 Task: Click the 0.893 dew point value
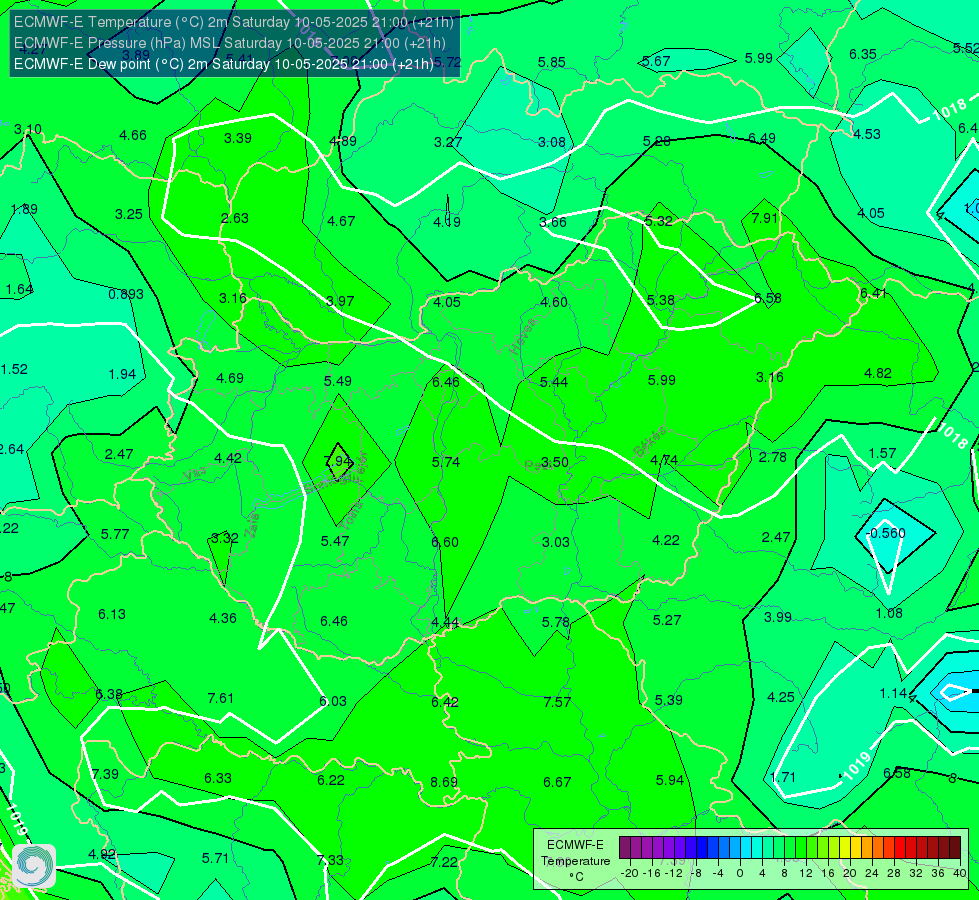[x=125, y=294]
